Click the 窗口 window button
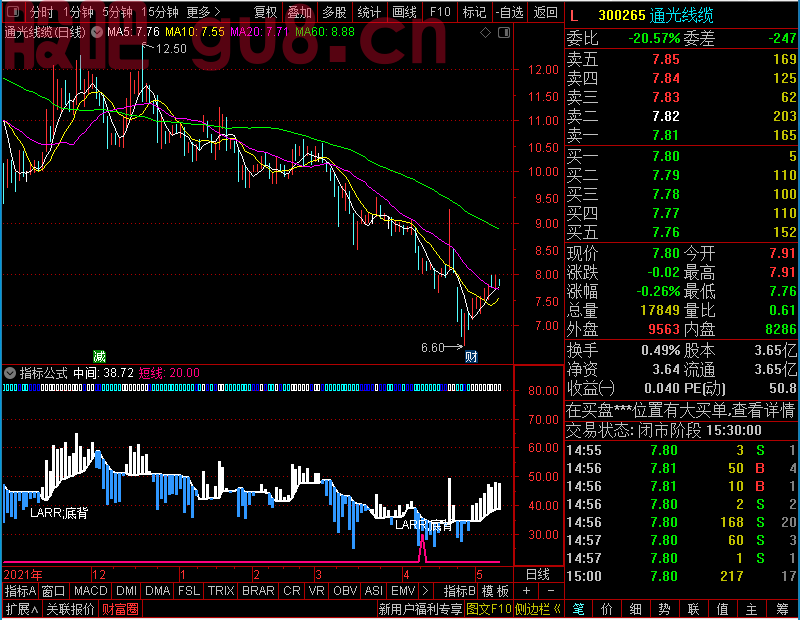The height and width of the screenshot is (620, 800). [x=54, y=591]
